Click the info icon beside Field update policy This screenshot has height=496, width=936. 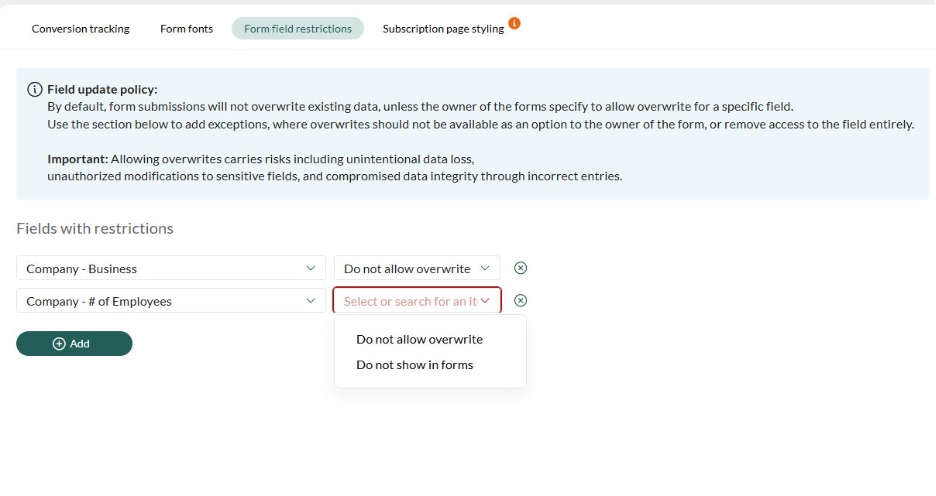[35, 90]
